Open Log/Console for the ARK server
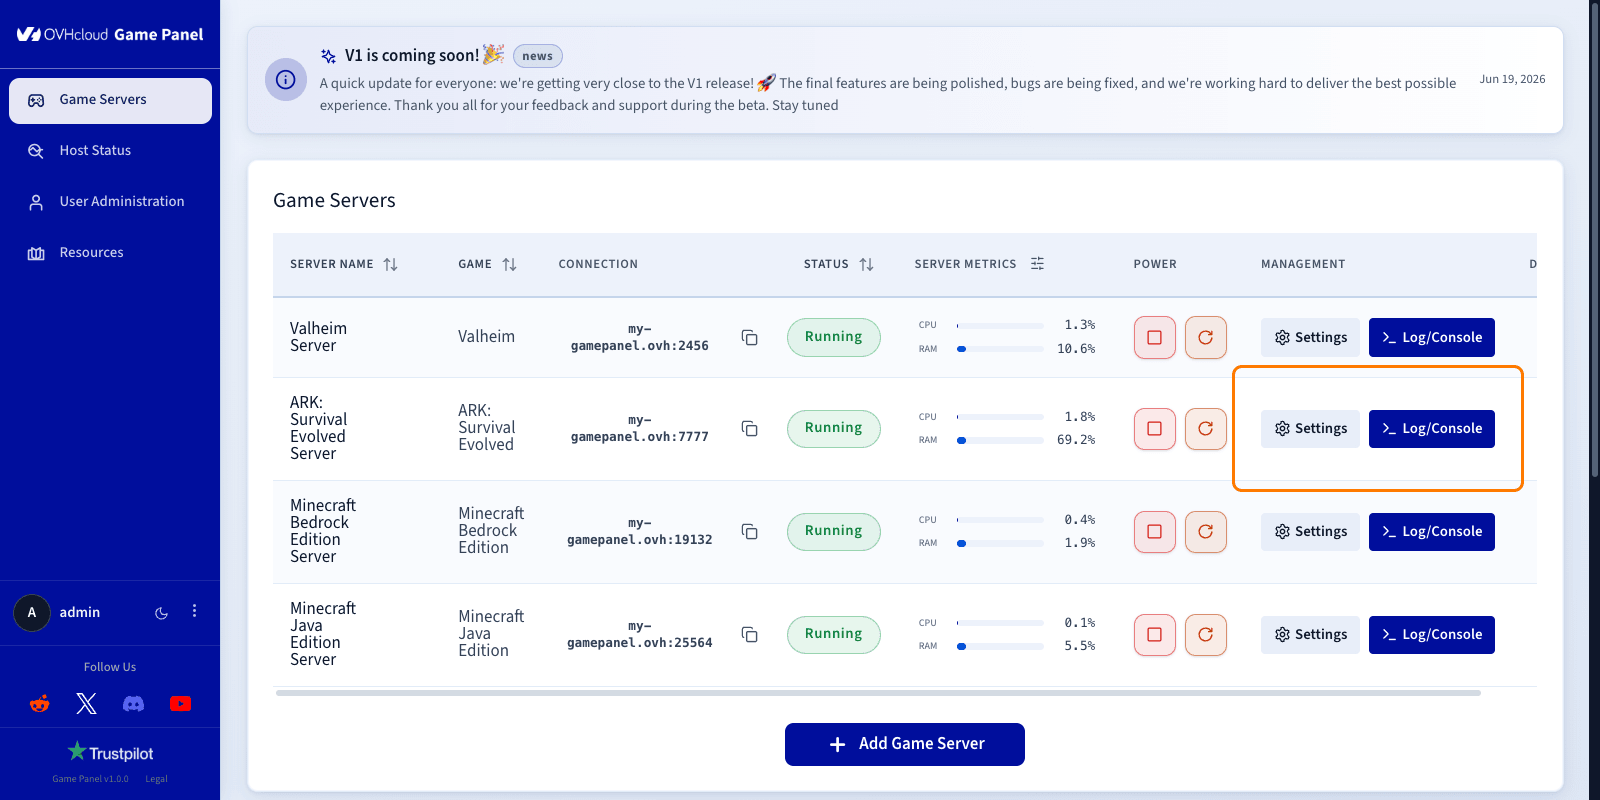This screenshot has width=1600, height=800. click(x=1432, y=429)
